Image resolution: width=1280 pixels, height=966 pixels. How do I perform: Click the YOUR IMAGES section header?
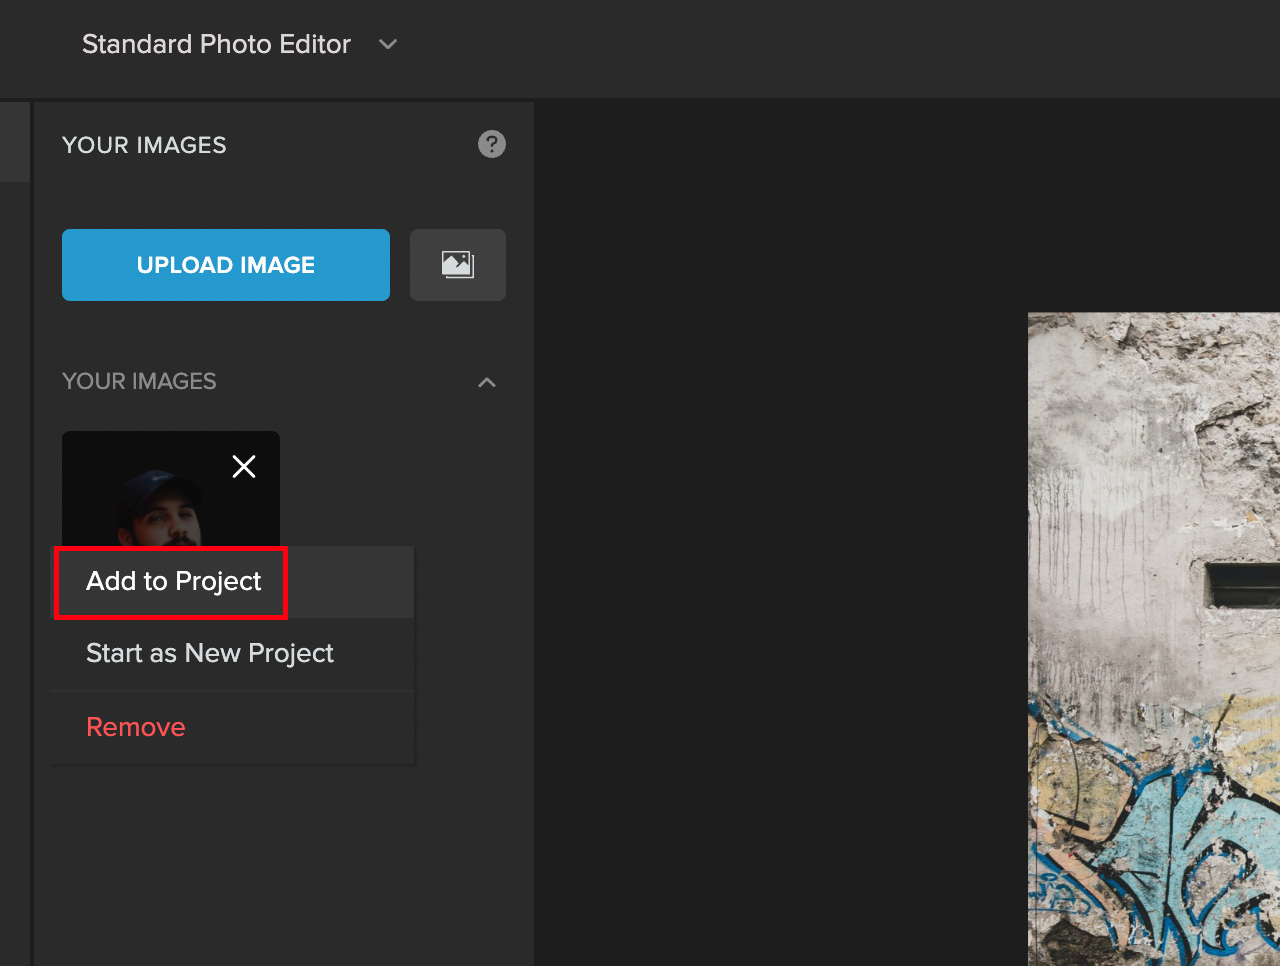click(139, 381)
